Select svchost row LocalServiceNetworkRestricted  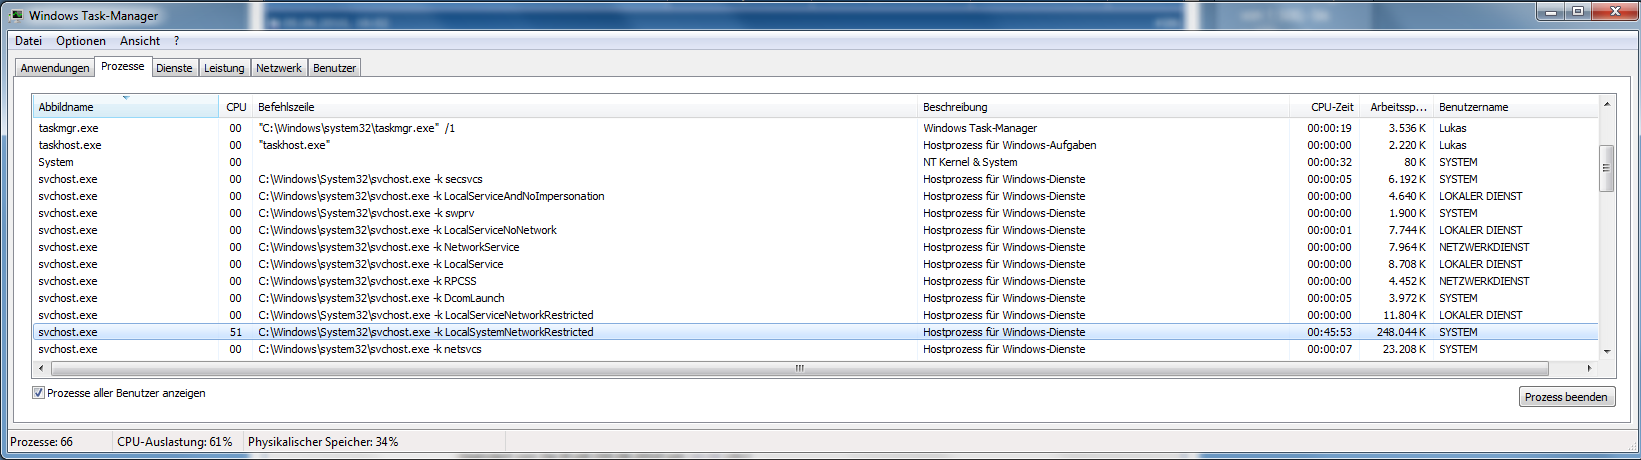[x=815, y=315]
